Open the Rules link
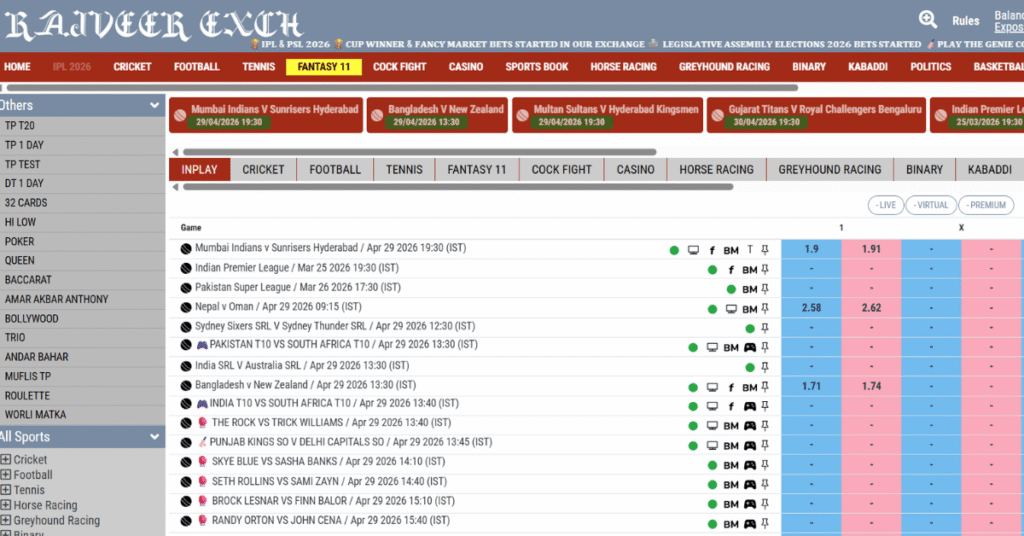The height and width of the screenshot is (536, 1024). [x=965, y=21]
